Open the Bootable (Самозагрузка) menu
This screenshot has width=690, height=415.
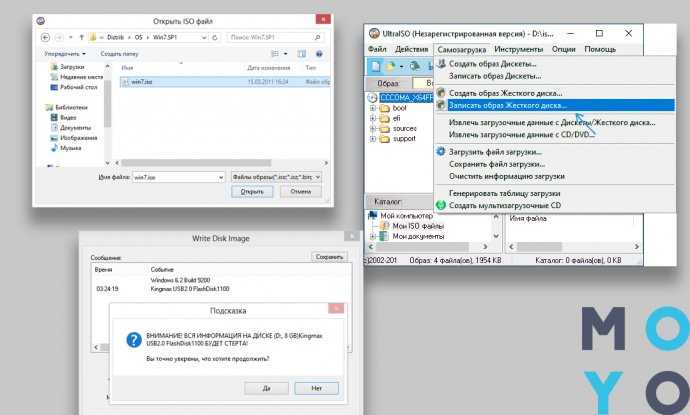pyautogui.click(x=462, y=50)
